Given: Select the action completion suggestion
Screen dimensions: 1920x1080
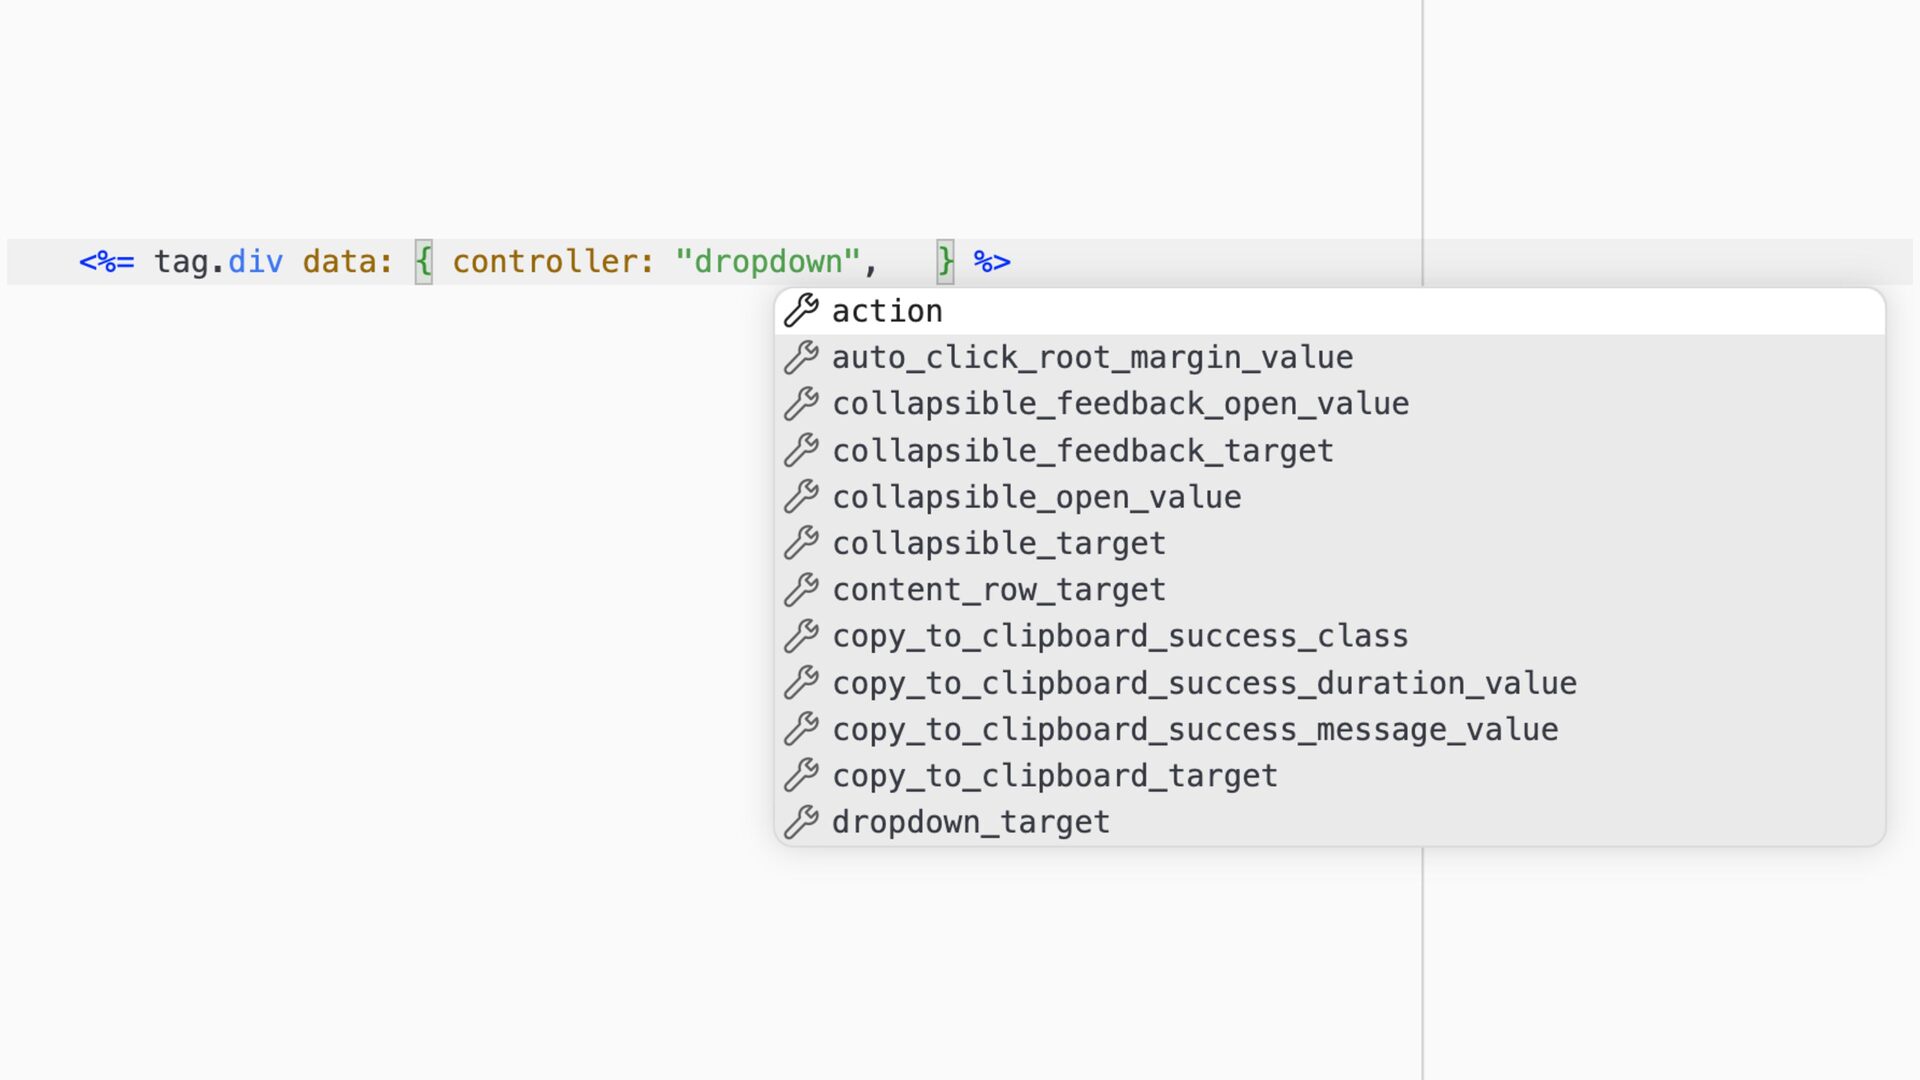Looking at the screenshot, I should pyautogui.click(x=1330, y=311).
